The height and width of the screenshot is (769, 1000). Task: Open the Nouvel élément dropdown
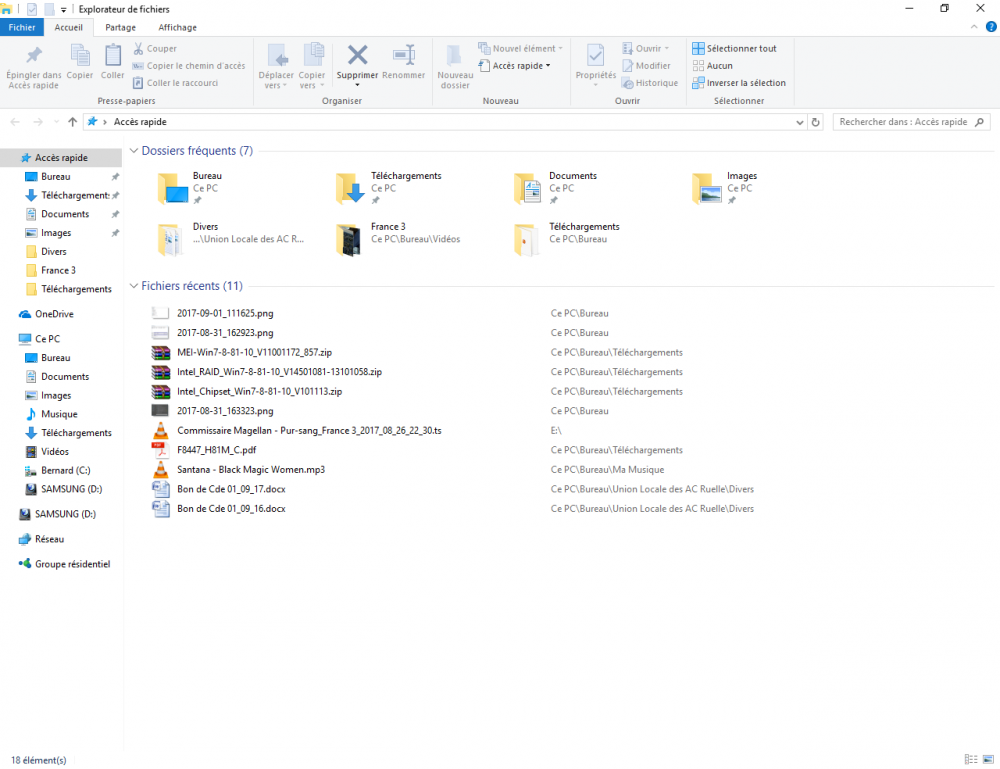pos(520,48)
